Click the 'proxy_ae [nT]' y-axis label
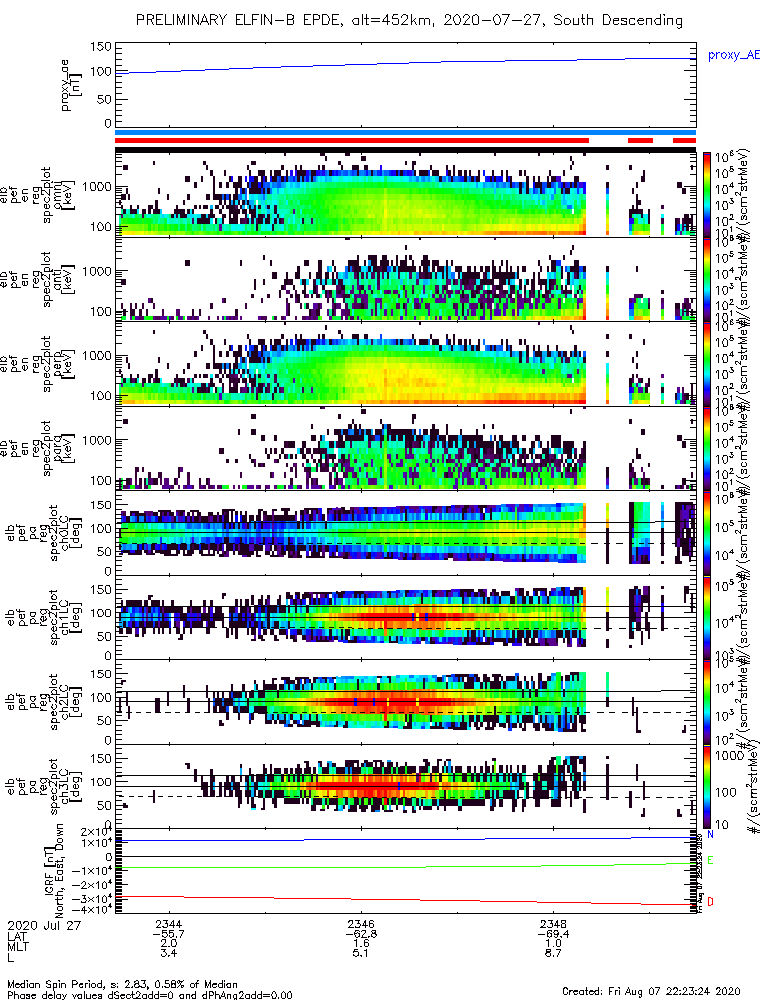 (x=72, y=85)
